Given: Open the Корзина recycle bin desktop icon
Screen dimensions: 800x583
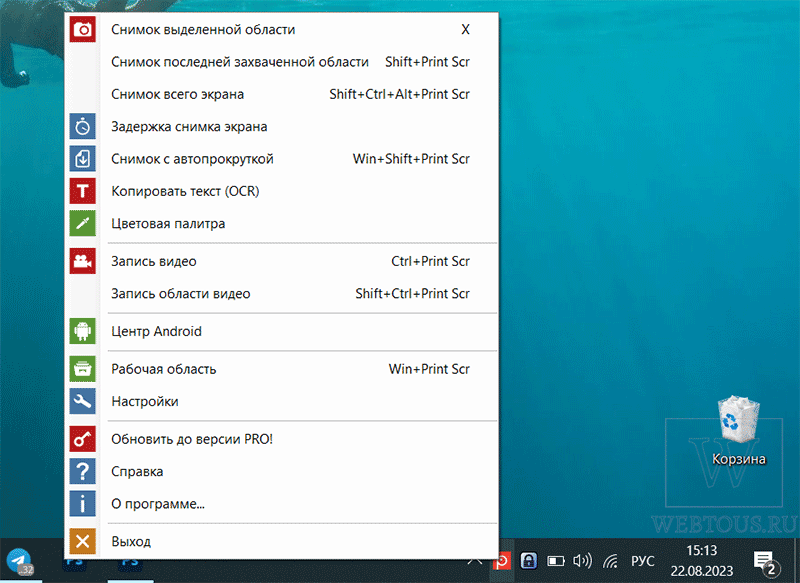Looking at the screenshot, I should click(738, 431).
